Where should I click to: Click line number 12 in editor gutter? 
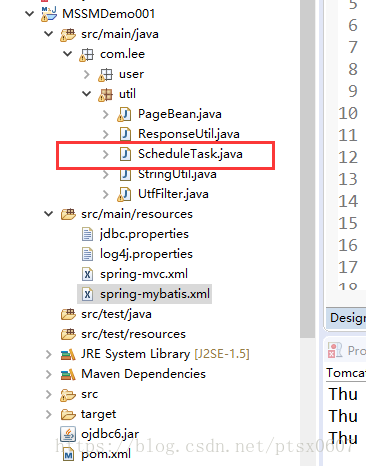[348, 157]
